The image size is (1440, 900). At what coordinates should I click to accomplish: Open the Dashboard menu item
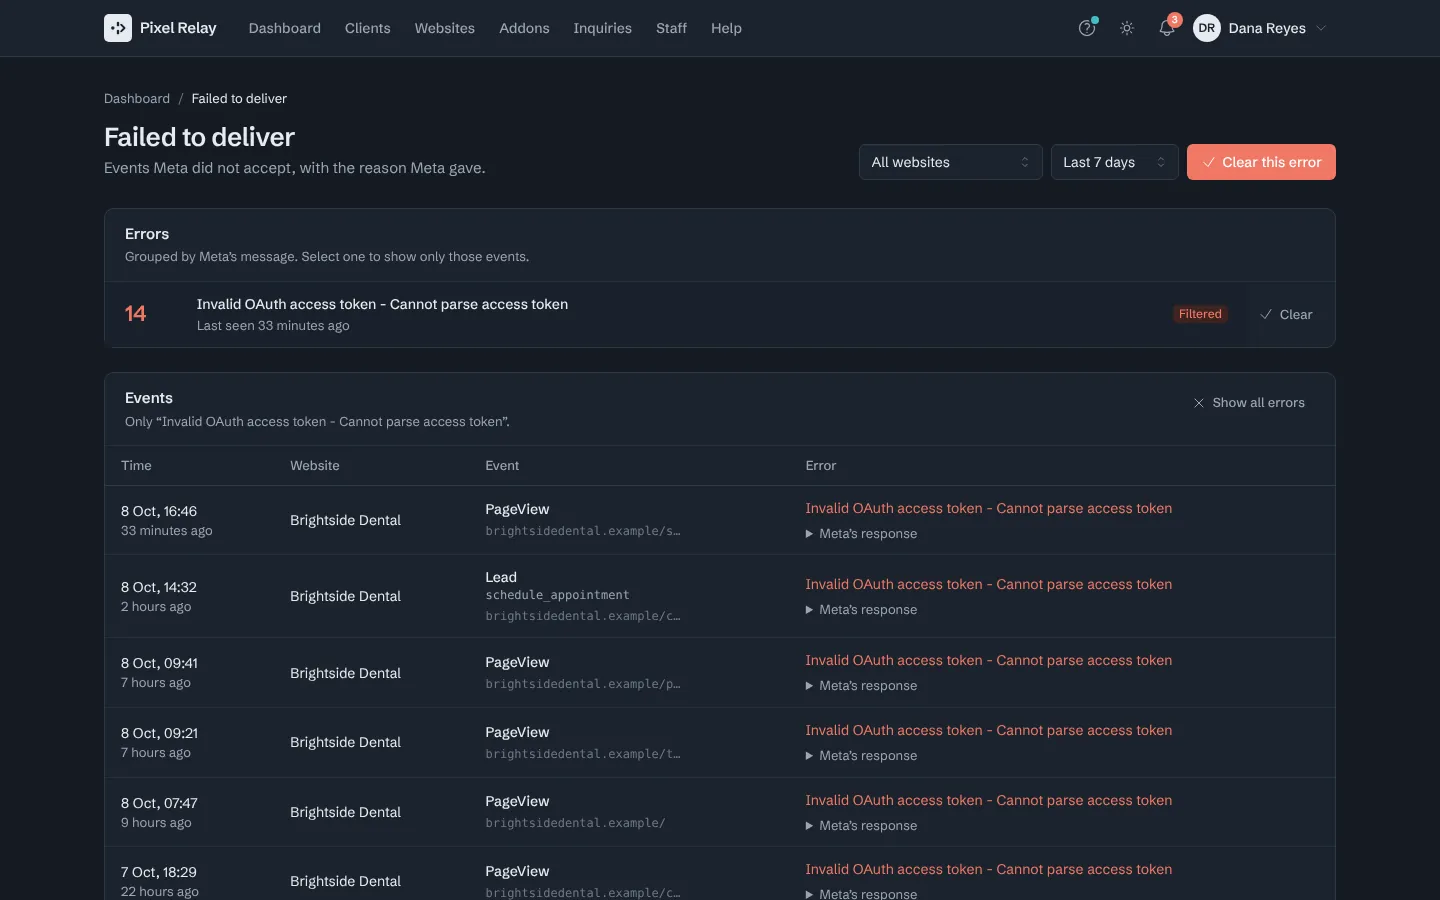pos(285,28)
